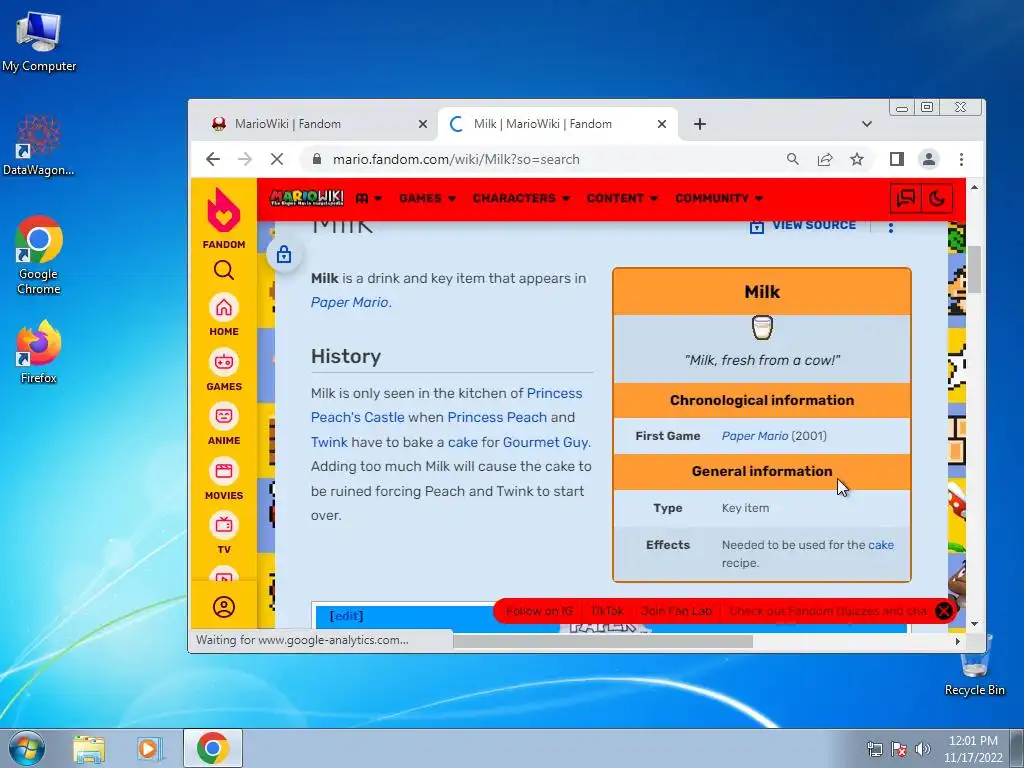Open the Chrome profile avatar
Screen dimensions: 1024x768
pyautogui.click(x=929, y=159)
